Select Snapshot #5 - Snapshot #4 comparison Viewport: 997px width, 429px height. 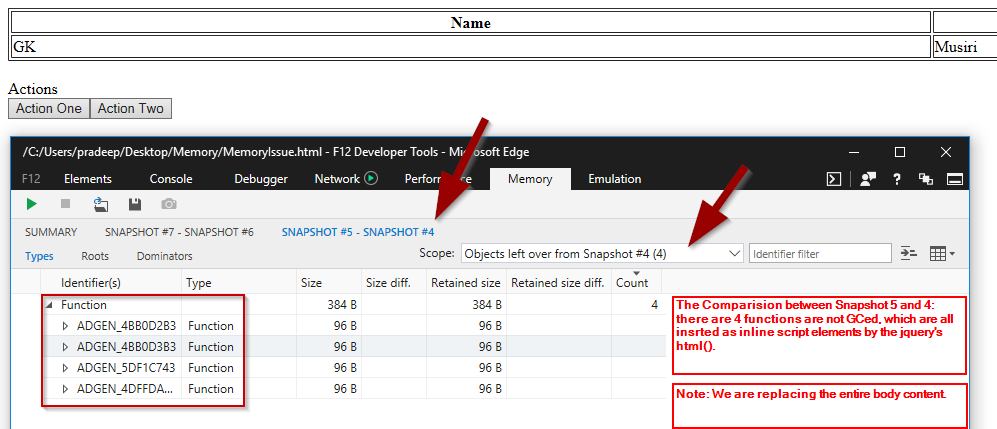(x=358, y=232)
